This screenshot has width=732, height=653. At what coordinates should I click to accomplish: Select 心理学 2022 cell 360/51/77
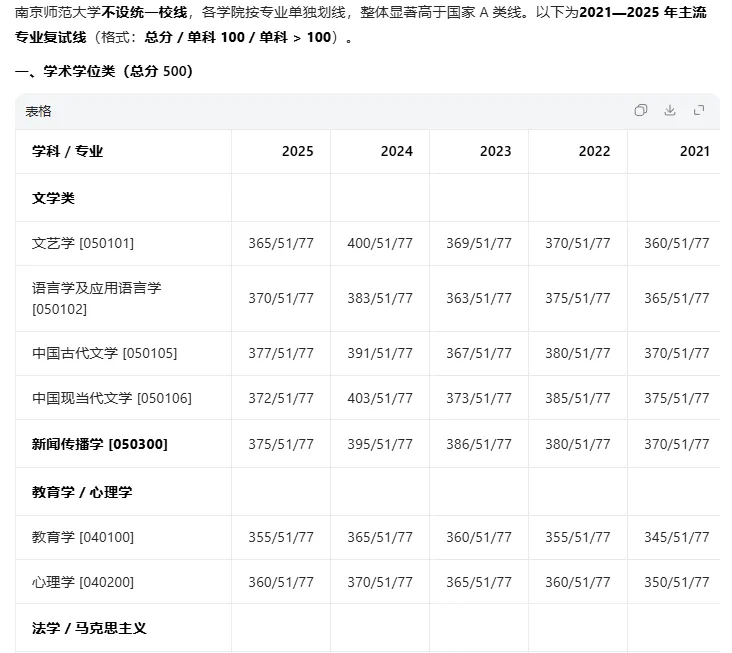[578, 582]
